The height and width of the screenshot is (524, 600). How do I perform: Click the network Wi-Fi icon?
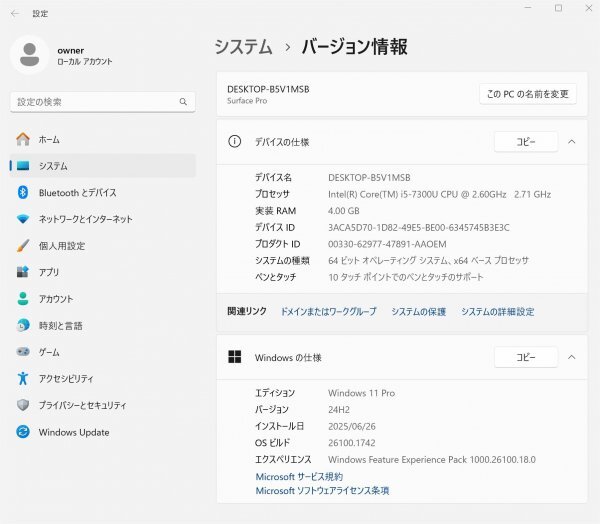[x=23, y=219]
